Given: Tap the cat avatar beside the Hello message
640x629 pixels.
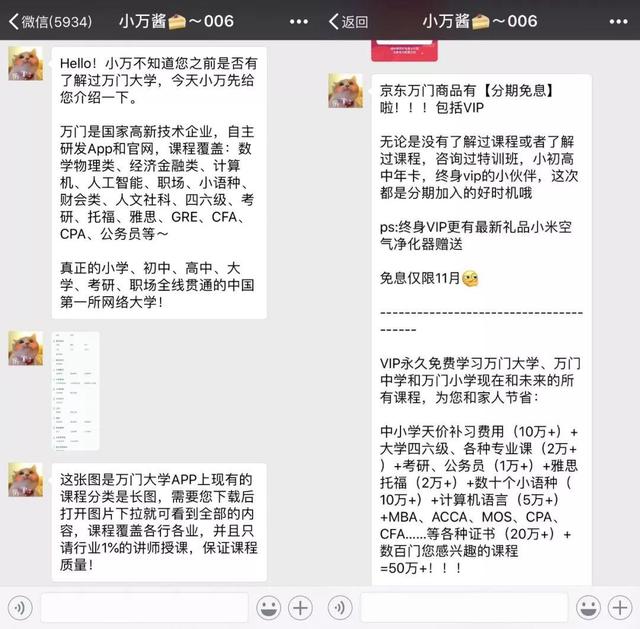Looking at the screenshot, I should (26, 63).
